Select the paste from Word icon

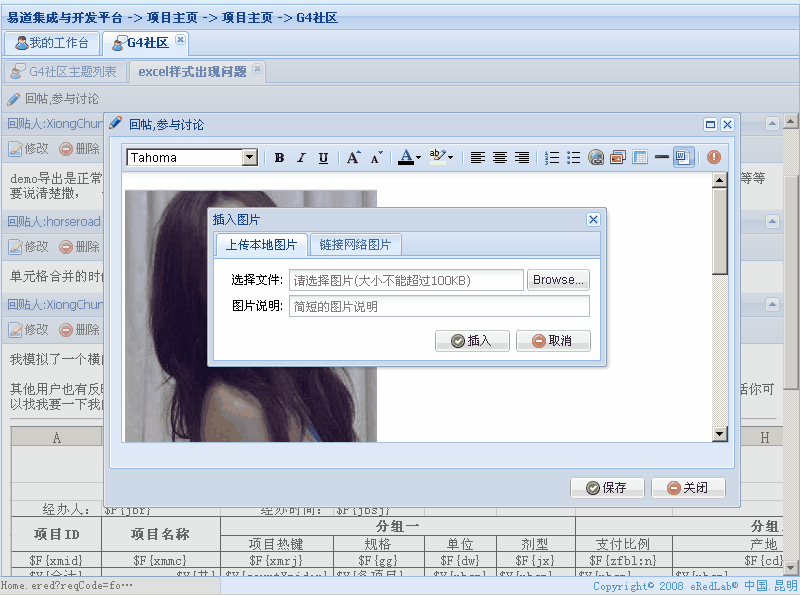click(683, 157)
